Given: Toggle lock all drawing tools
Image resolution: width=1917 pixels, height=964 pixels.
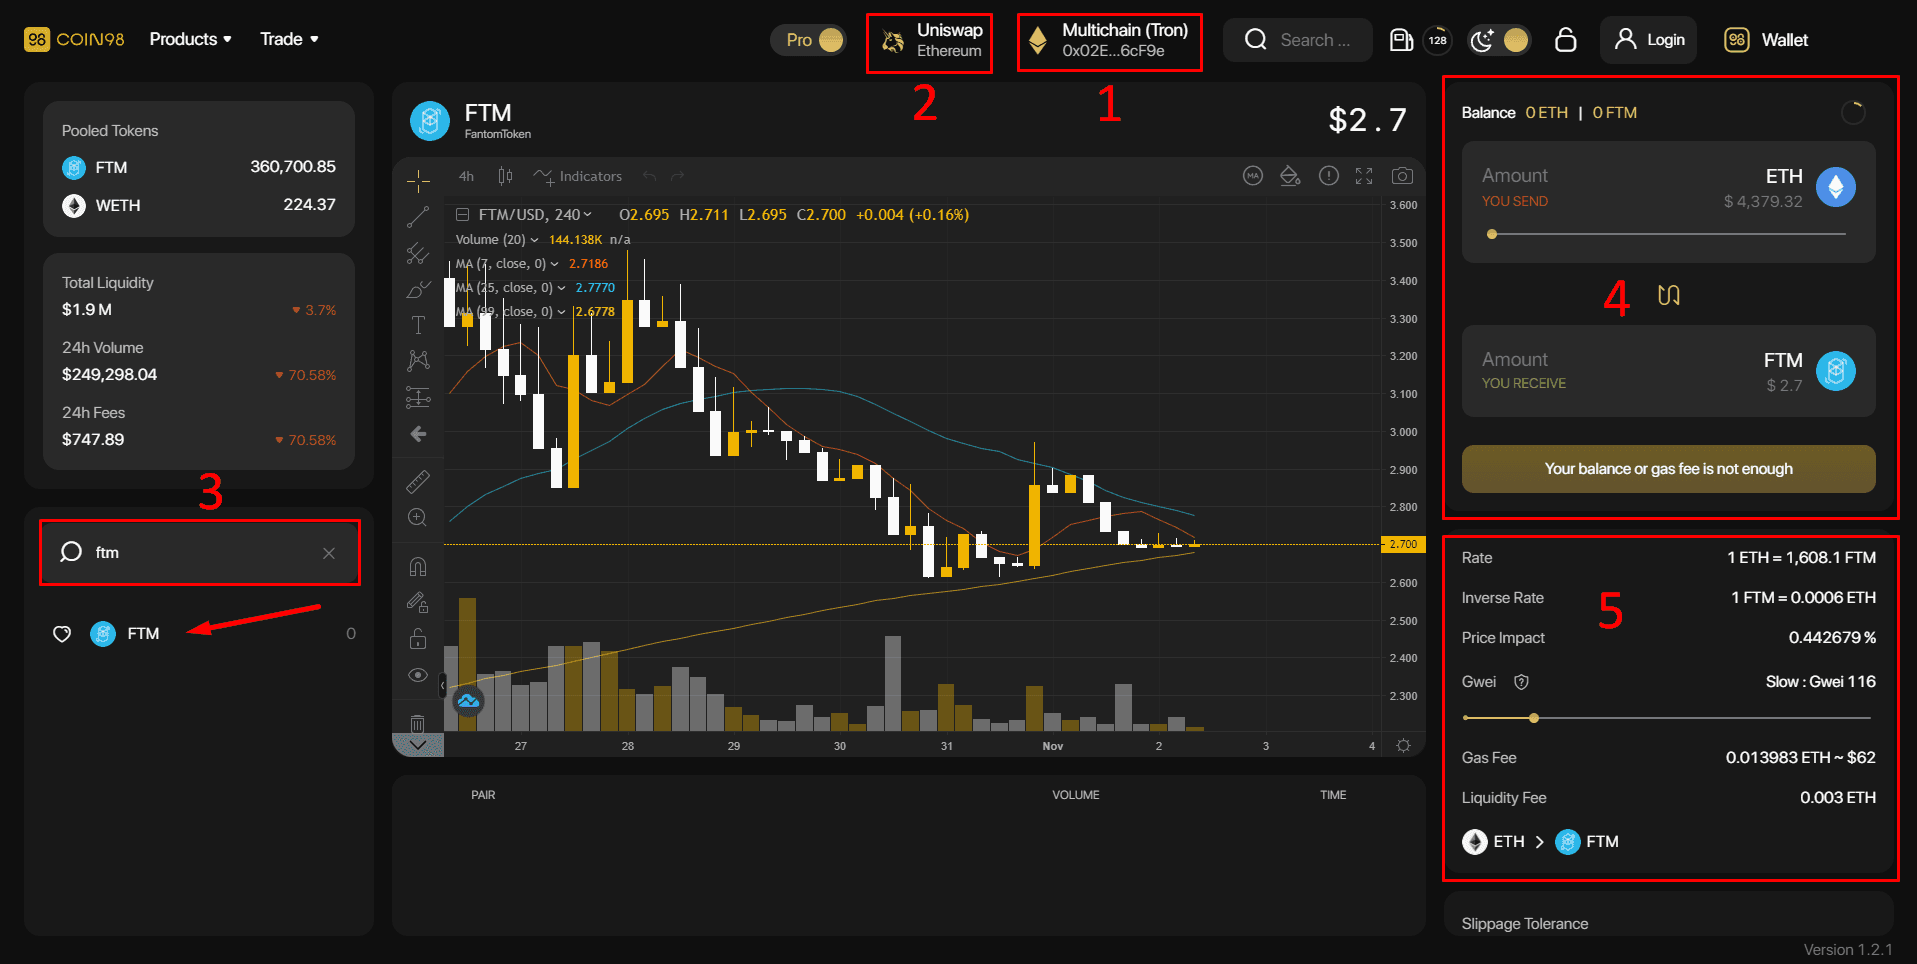Looking at the screenshot, I should coord(418,638).
